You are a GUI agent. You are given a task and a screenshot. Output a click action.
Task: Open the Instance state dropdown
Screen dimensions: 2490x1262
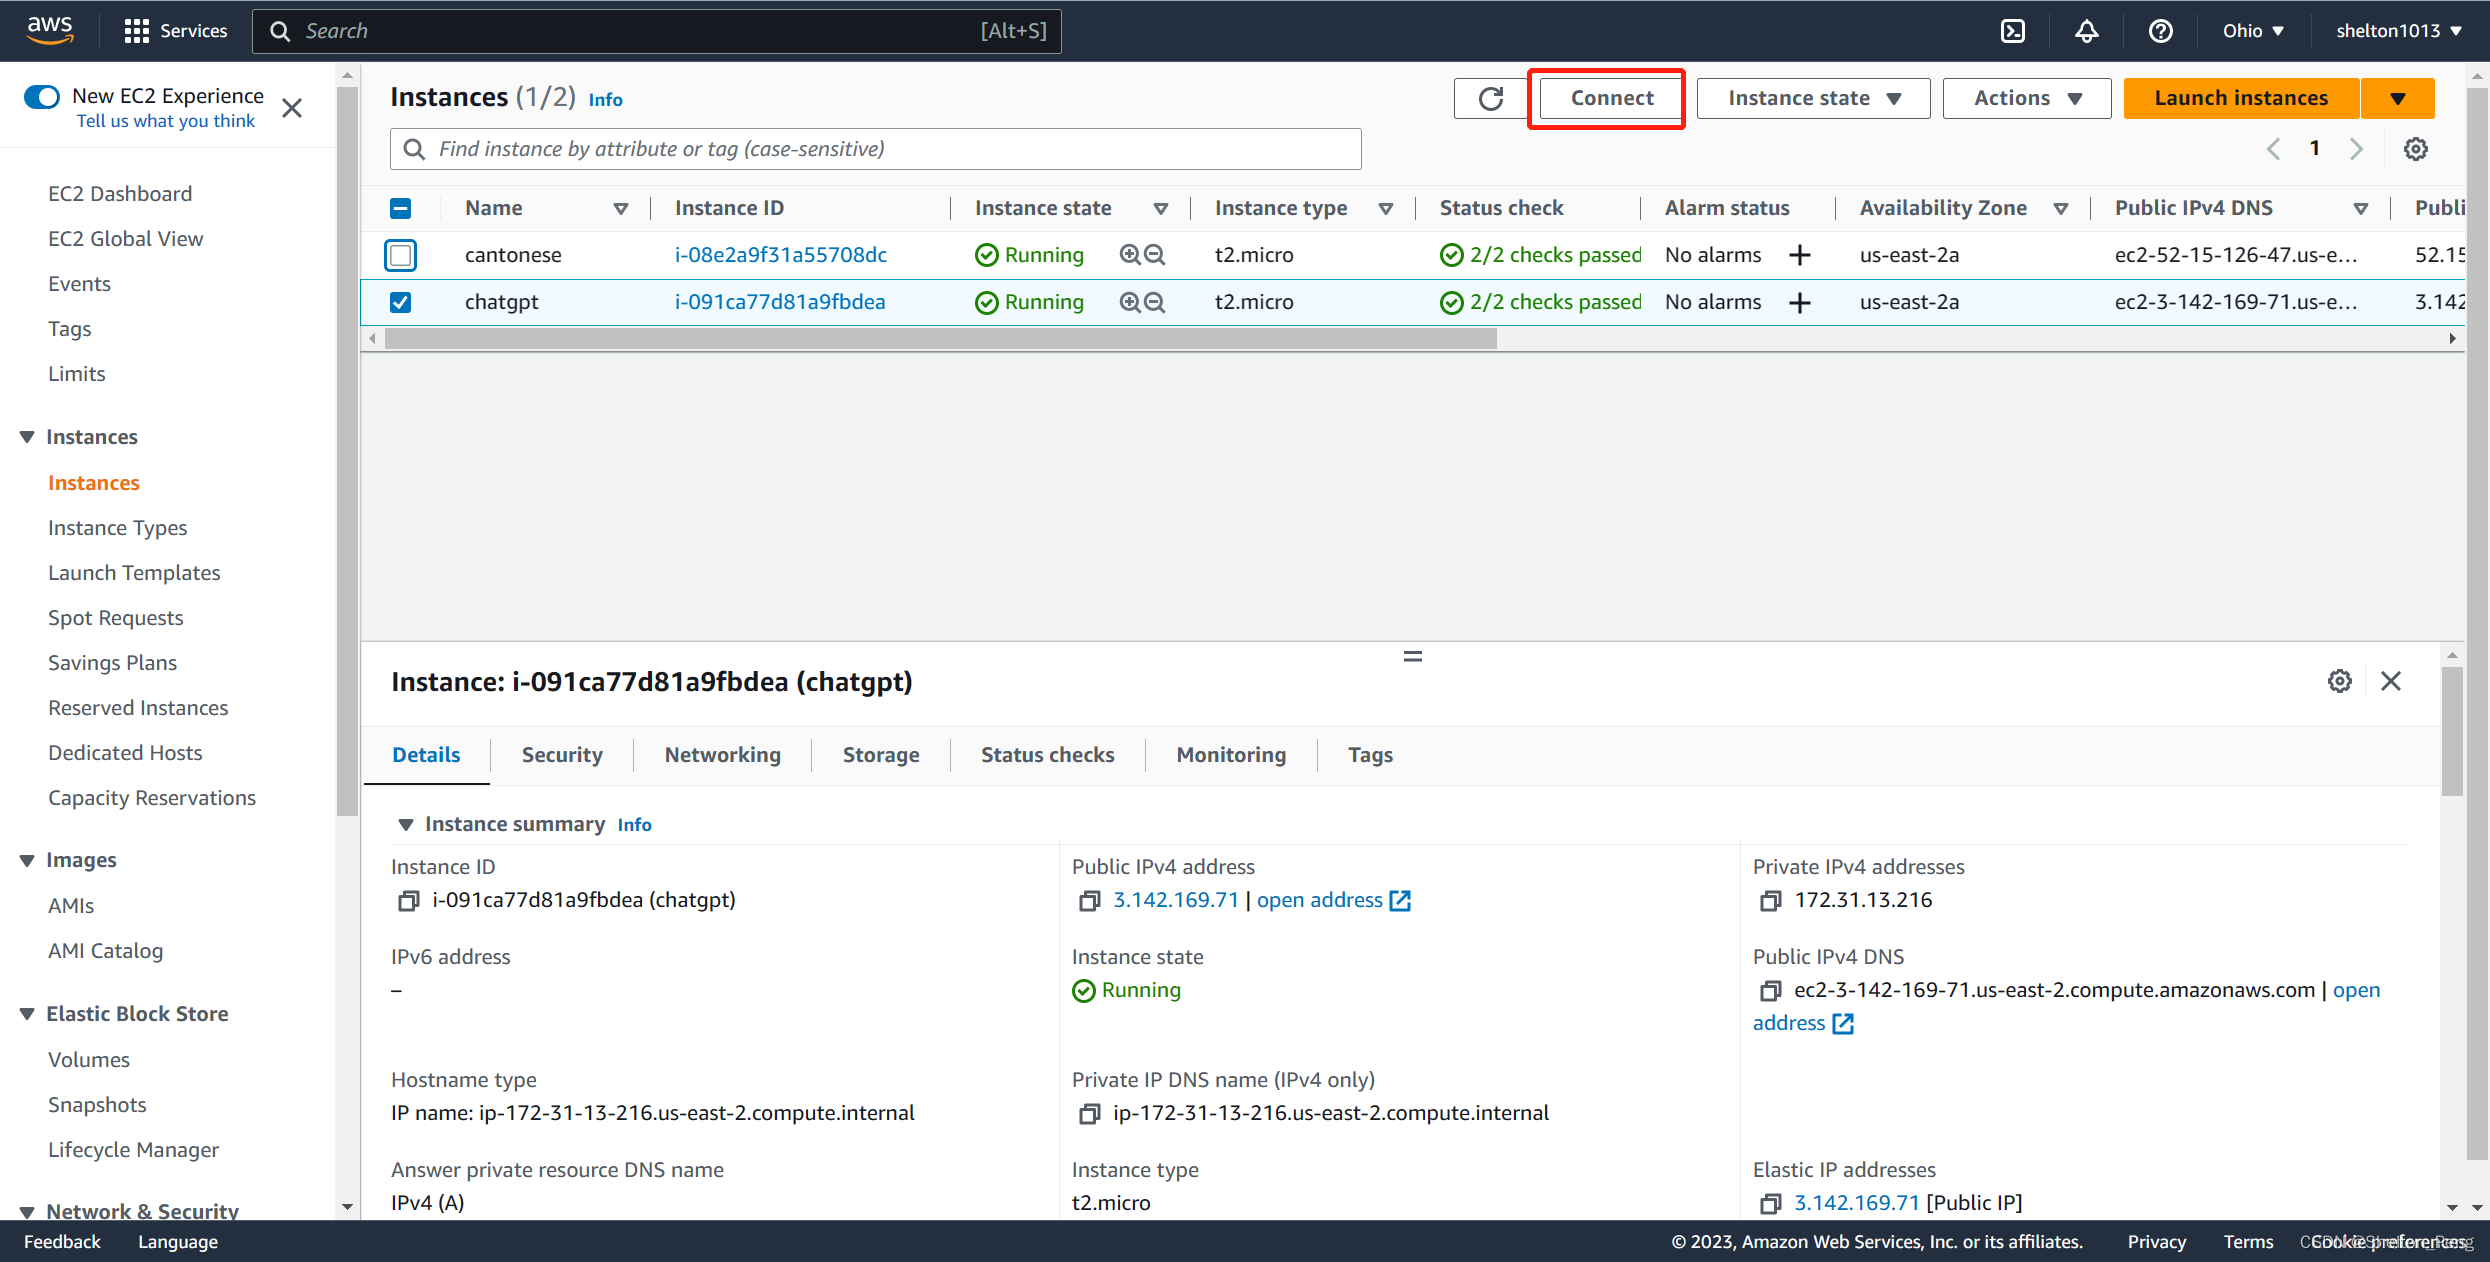coord(1813,98)
